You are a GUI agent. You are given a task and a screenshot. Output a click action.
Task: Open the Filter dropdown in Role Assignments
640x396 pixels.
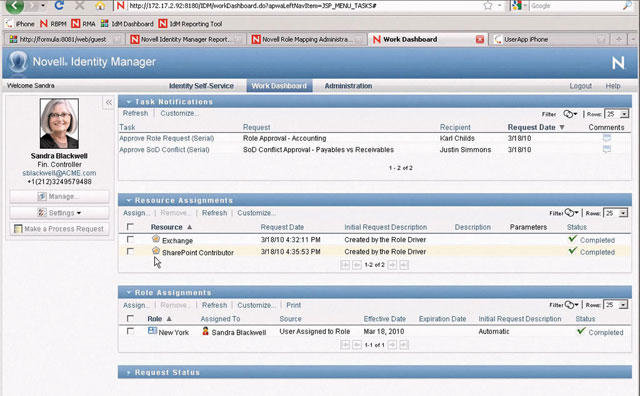pos(571,305)
